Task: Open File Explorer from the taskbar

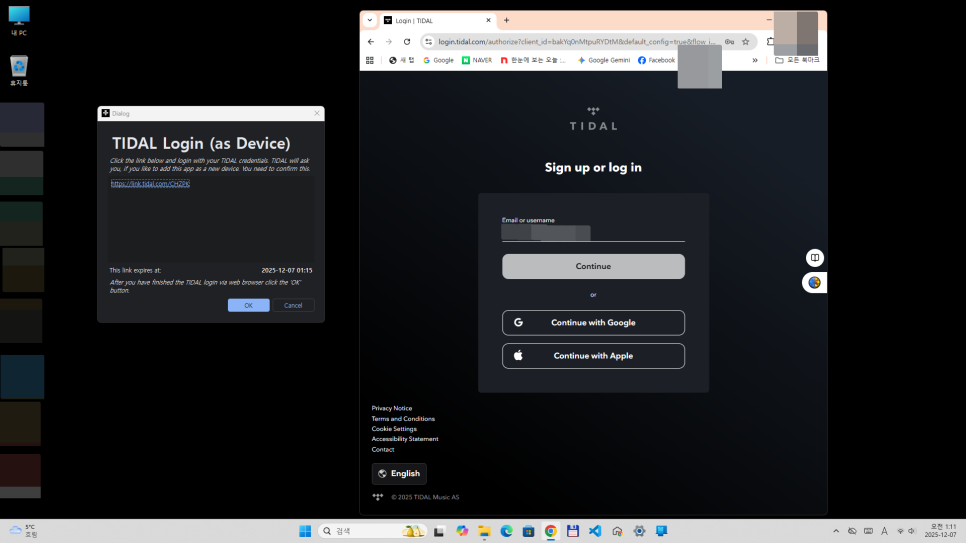Action: coord(484,531)
